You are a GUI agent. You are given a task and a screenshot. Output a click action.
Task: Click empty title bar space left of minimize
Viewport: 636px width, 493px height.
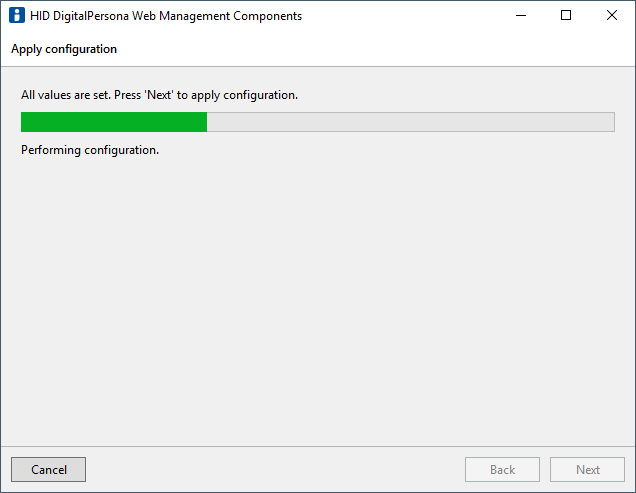pos(400,16)
